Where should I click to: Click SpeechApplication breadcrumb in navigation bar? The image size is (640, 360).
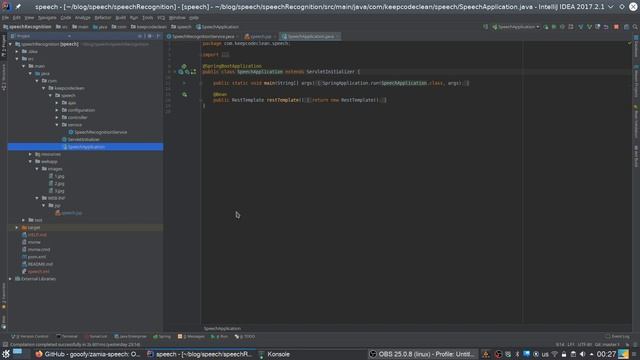pyautogui.click(x=217, y=27)
